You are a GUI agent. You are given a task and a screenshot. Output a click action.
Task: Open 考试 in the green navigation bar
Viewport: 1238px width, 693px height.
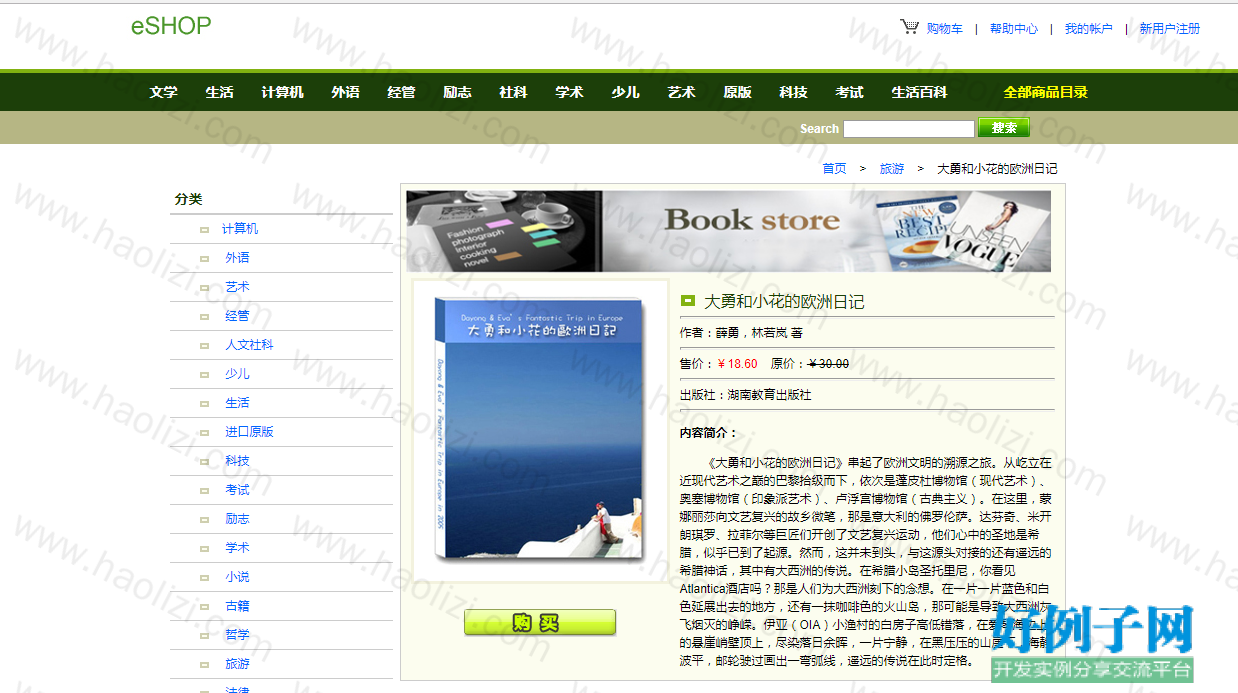tap(850, 92)
